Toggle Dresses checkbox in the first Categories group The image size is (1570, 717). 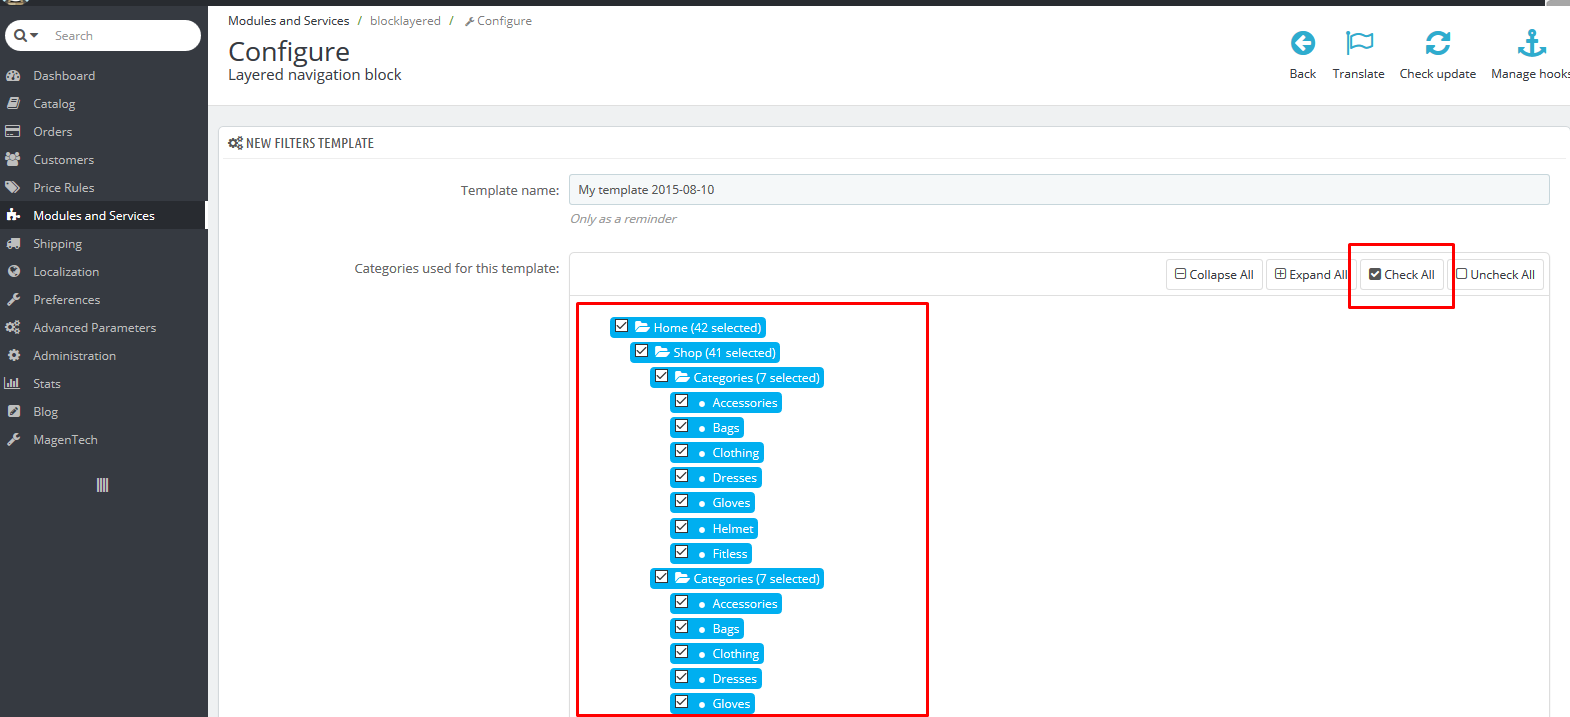coord(682,476)
